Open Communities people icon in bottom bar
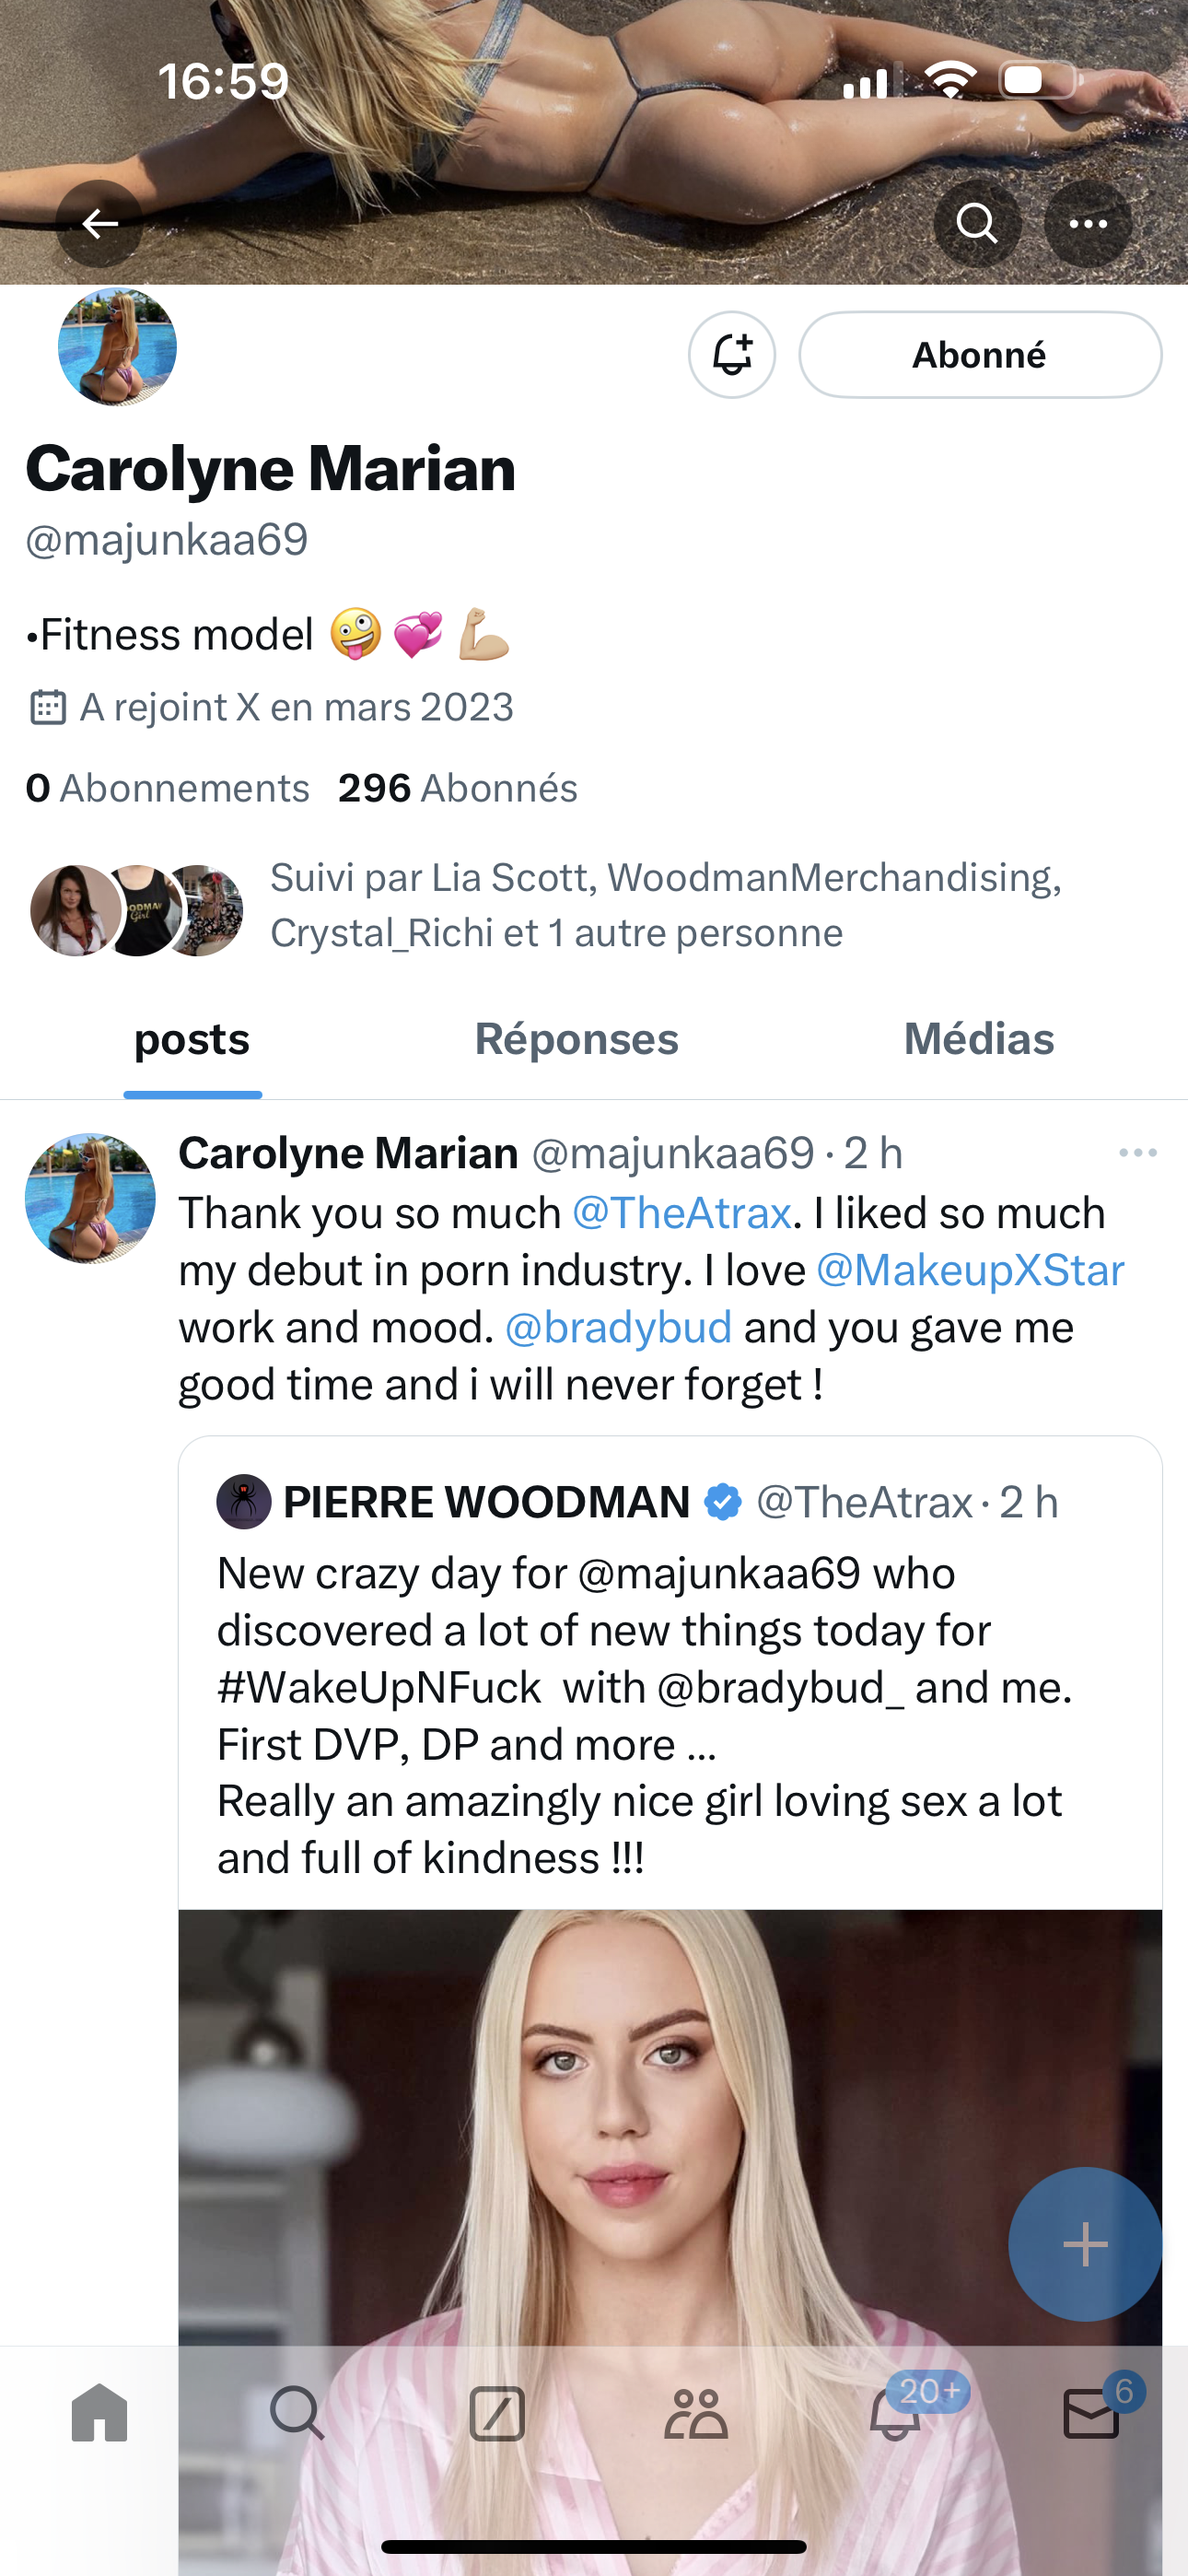Screen dimensions: 1188x2576 pyautogui.click(x=695, y=2414)
